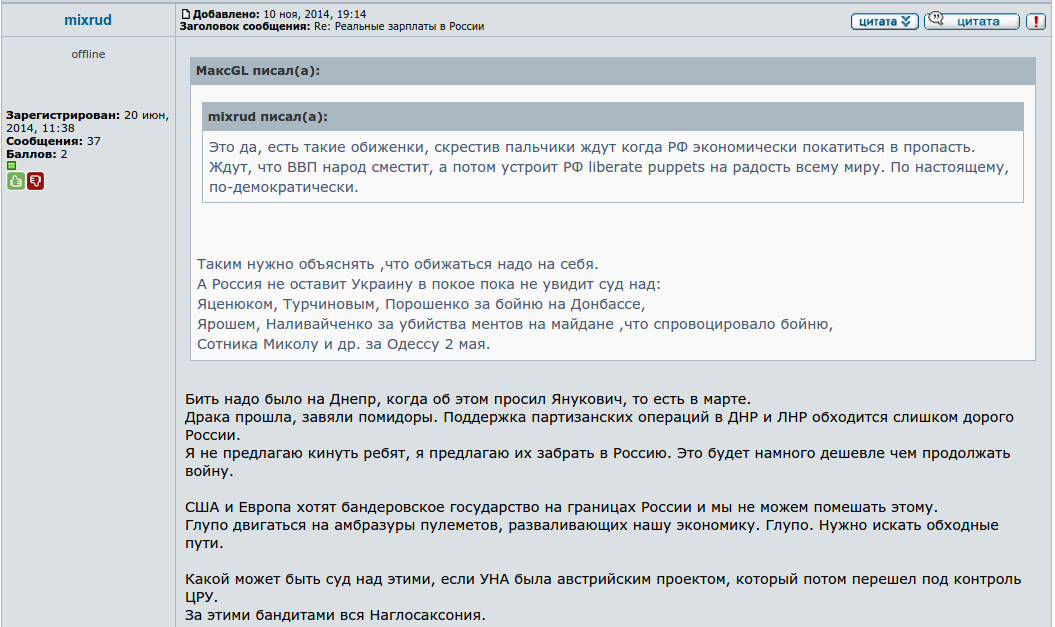The height and width of the screenshot is (627, 1055).
Task: Open the цитата button with double-chevron arrows
Action: click(x=885, y=22)
